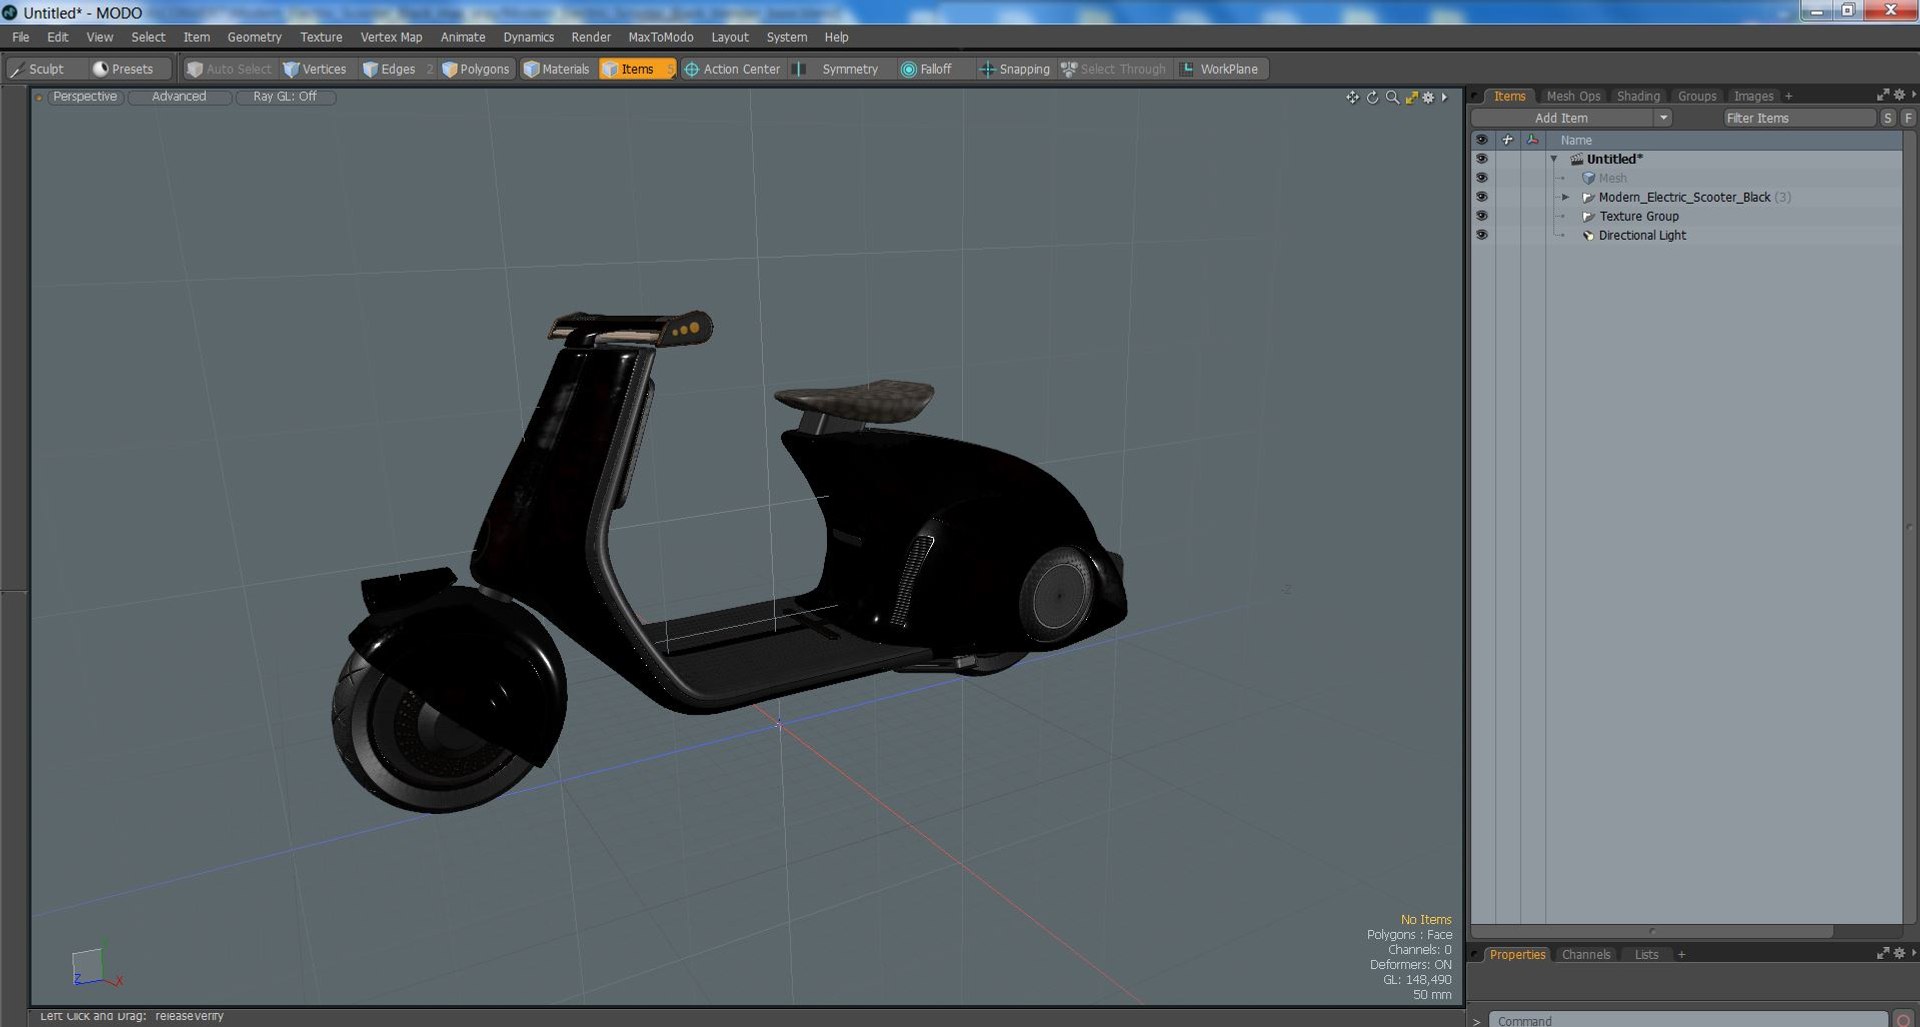Open the MaxToModo menu
1920x1027 pixels.
coord(660,37)
